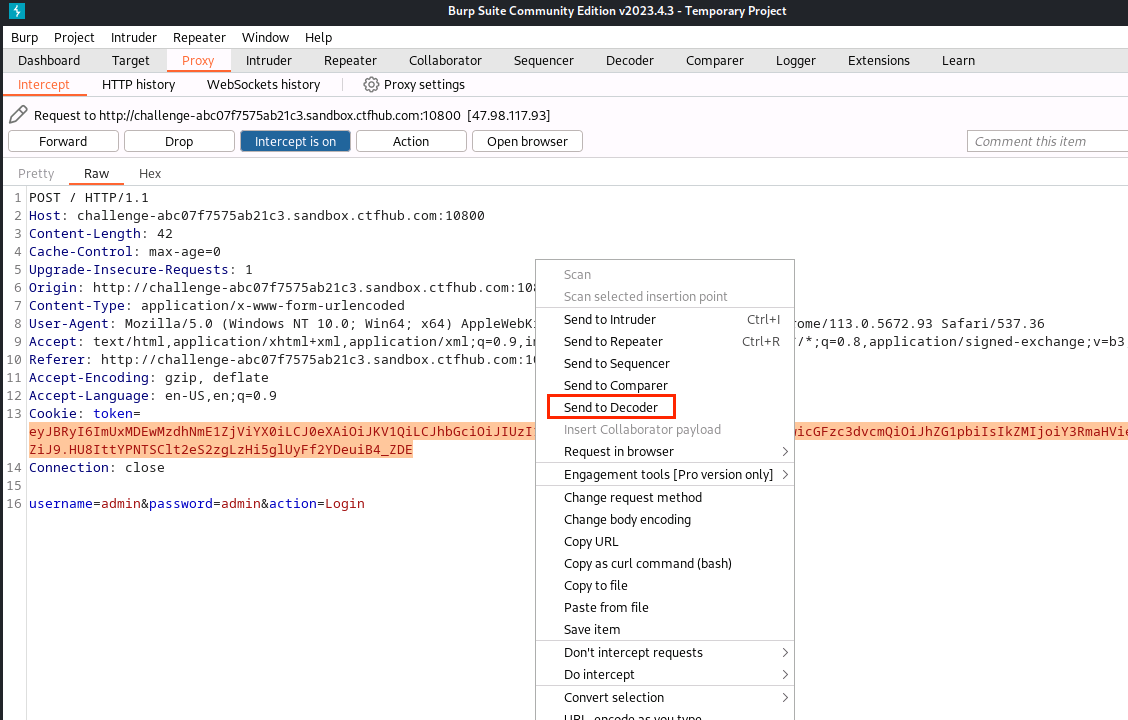
Task: Click the Accept-Language header line
Action: point(153,396)
